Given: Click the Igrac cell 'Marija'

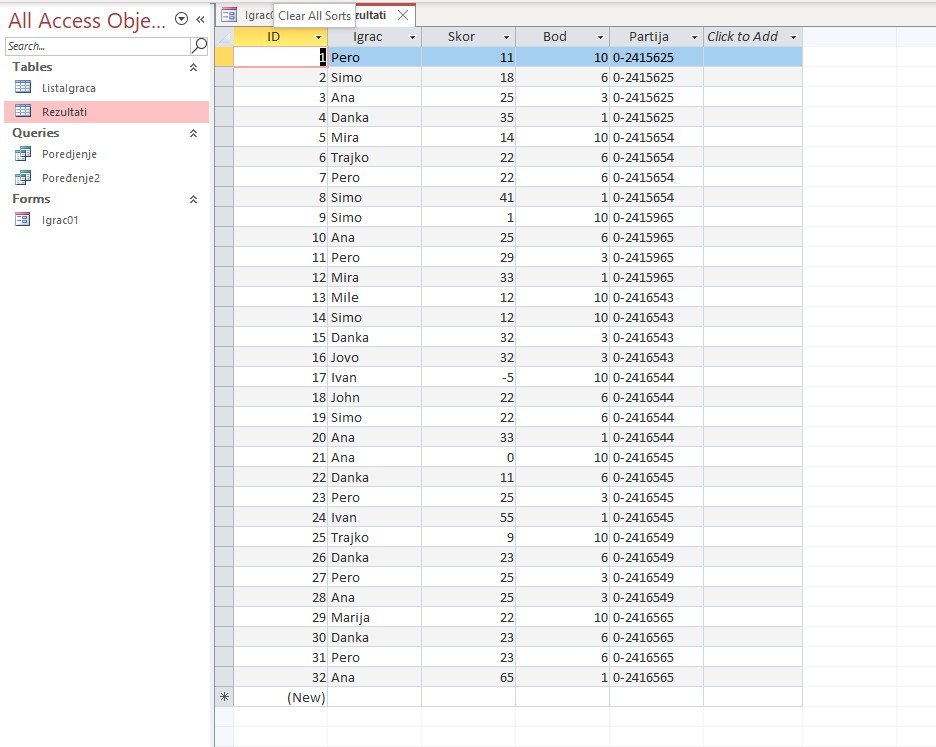Looking at the screenshot, I should (374, 617).
